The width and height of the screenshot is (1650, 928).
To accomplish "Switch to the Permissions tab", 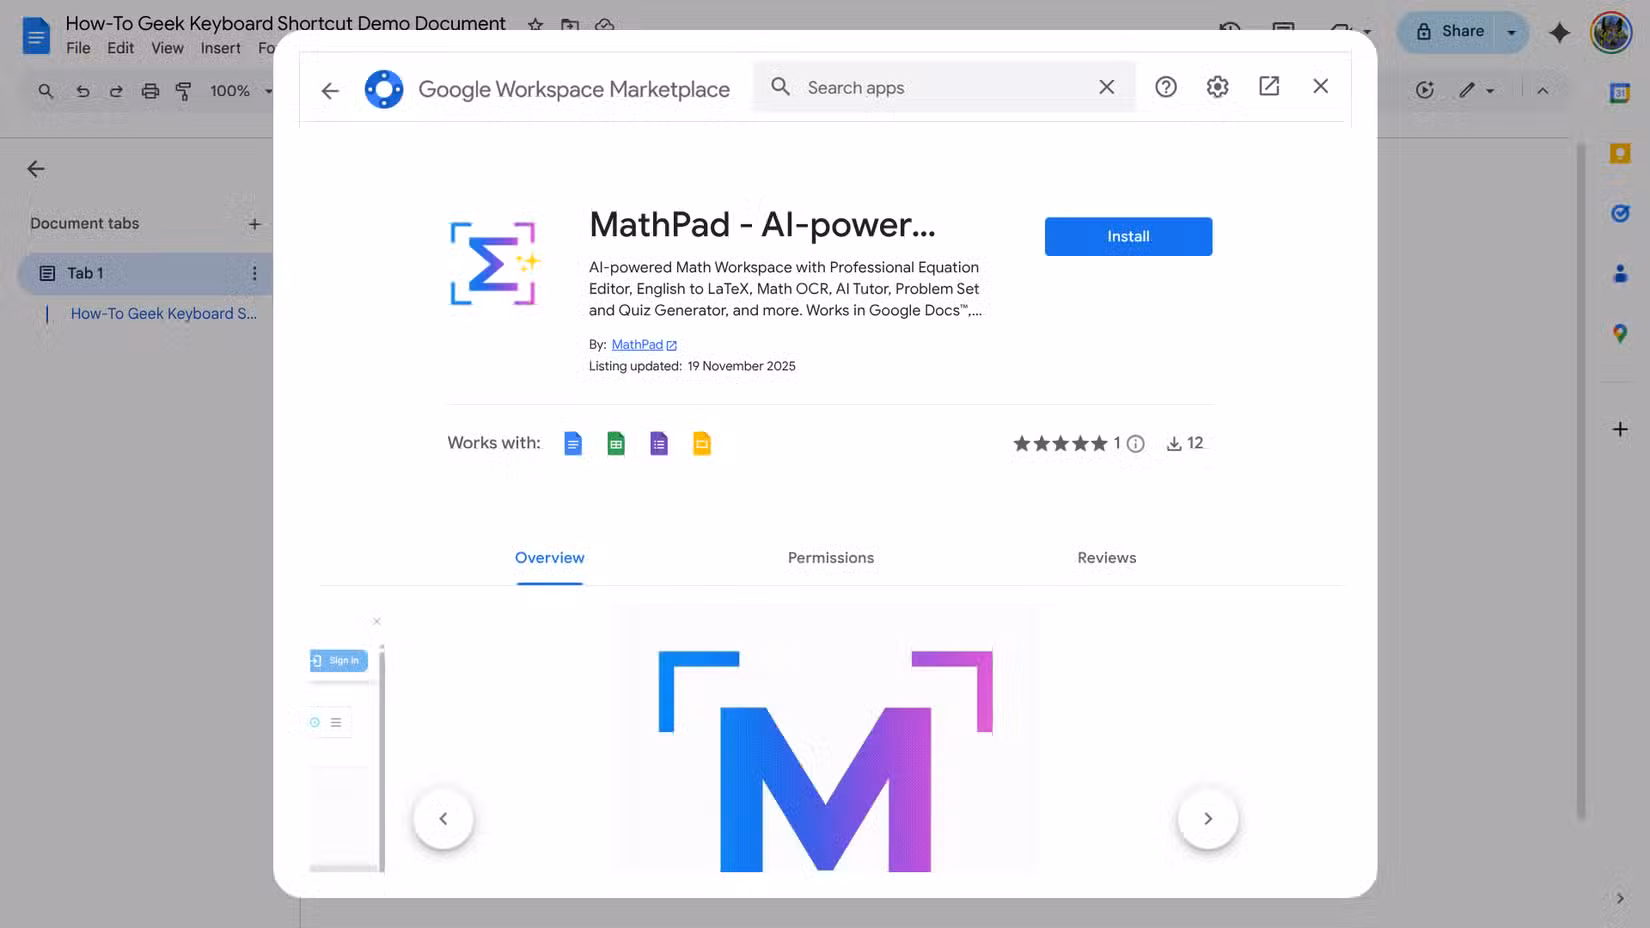I will (830, 557).
